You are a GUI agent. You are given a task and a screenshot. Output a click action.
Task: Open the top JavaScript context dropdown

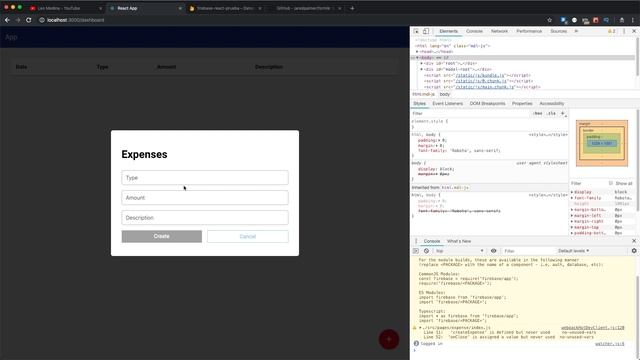click(459, 251)
